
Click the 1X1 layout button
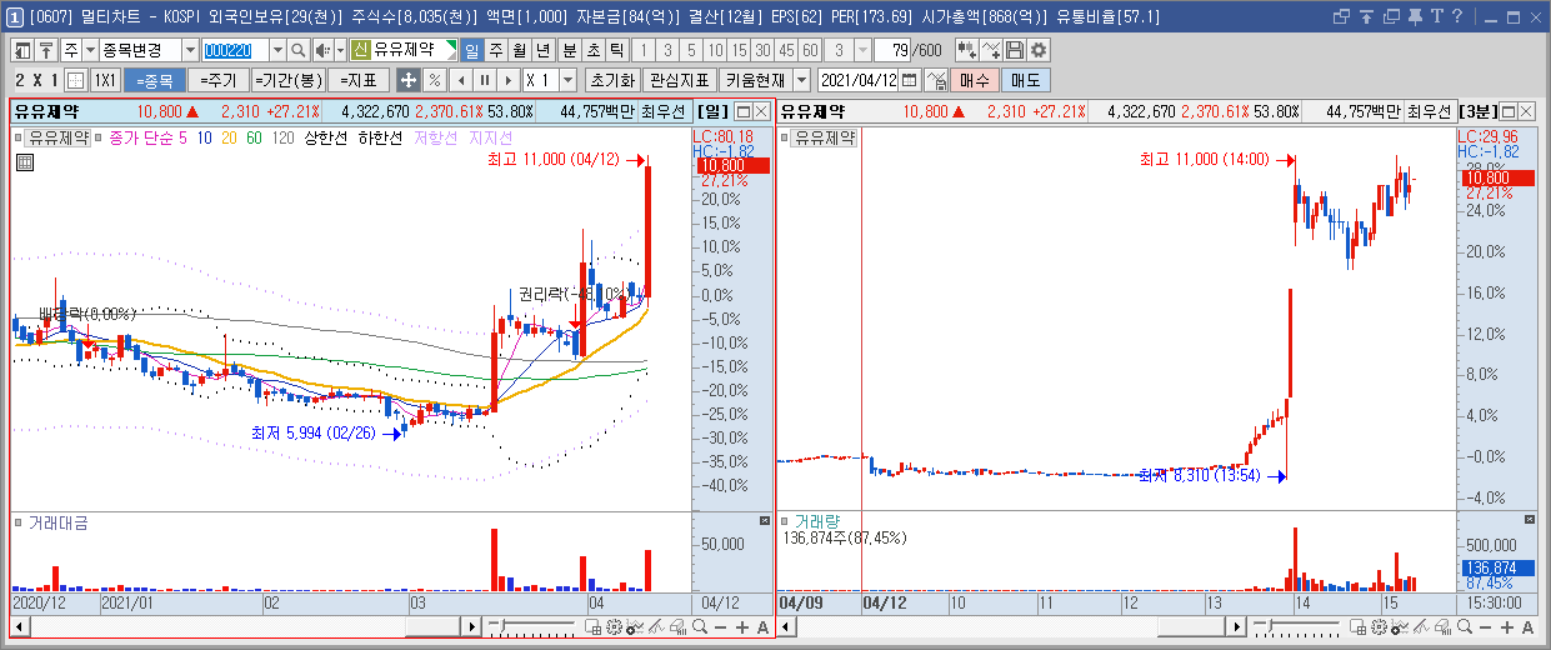pos(105,80)
